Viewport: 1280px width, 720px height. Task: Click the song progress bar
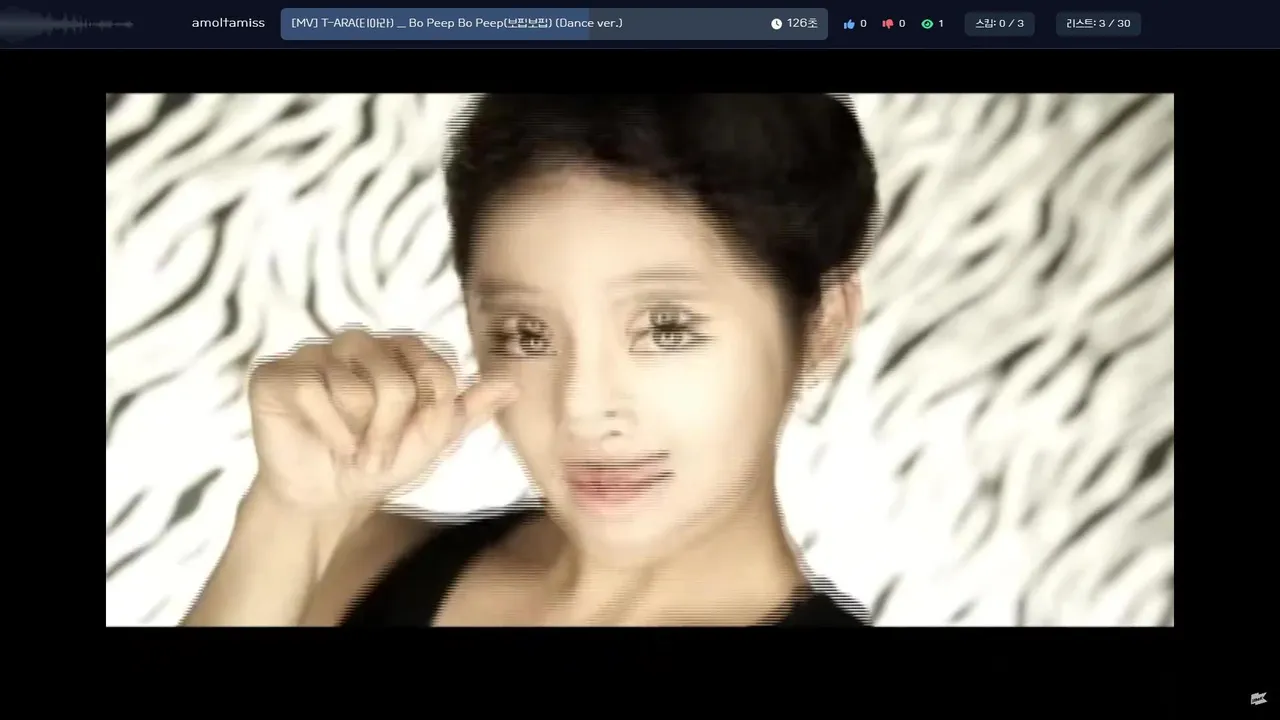tap(554, 24)
